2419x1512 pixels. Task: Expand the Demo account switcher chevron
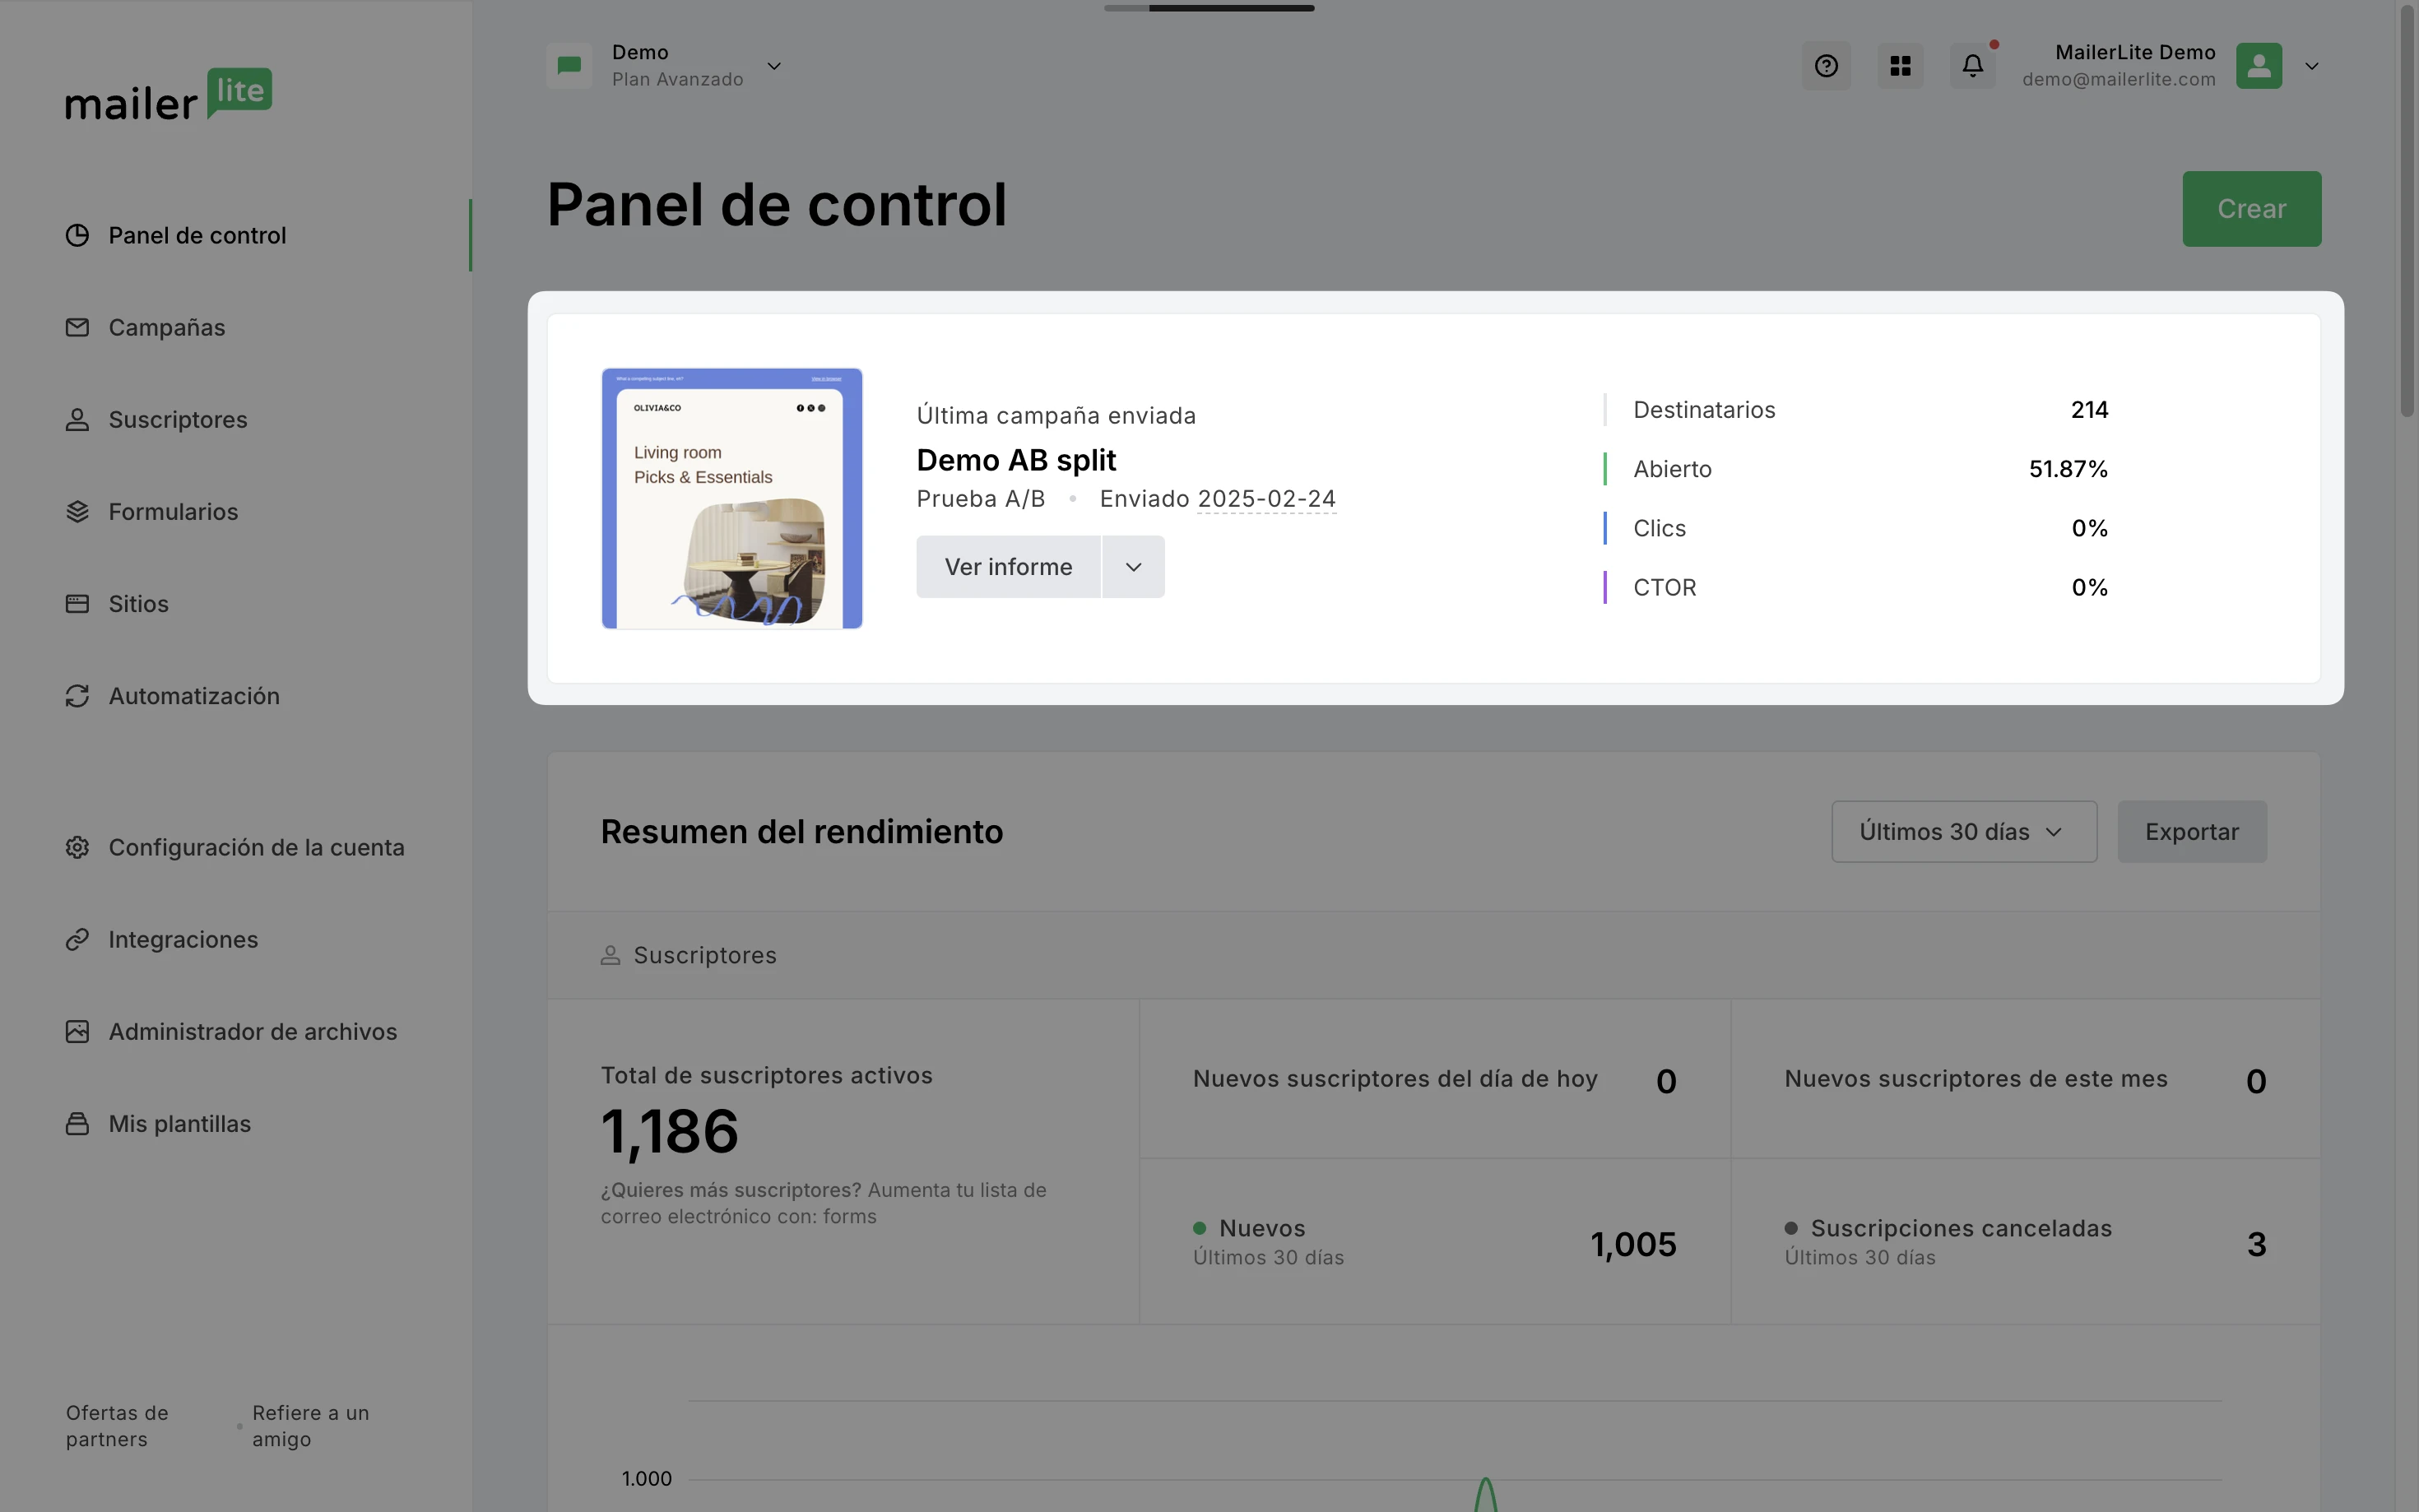[x=774, y=66]
